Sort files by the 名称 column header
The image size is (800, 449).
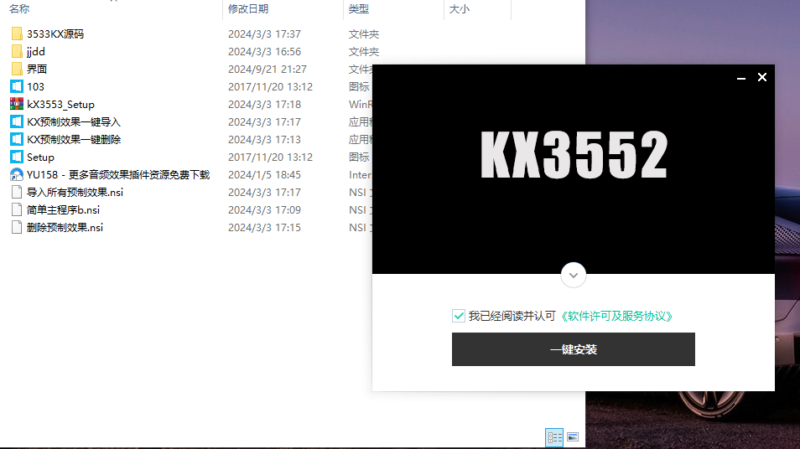[20, 9]
